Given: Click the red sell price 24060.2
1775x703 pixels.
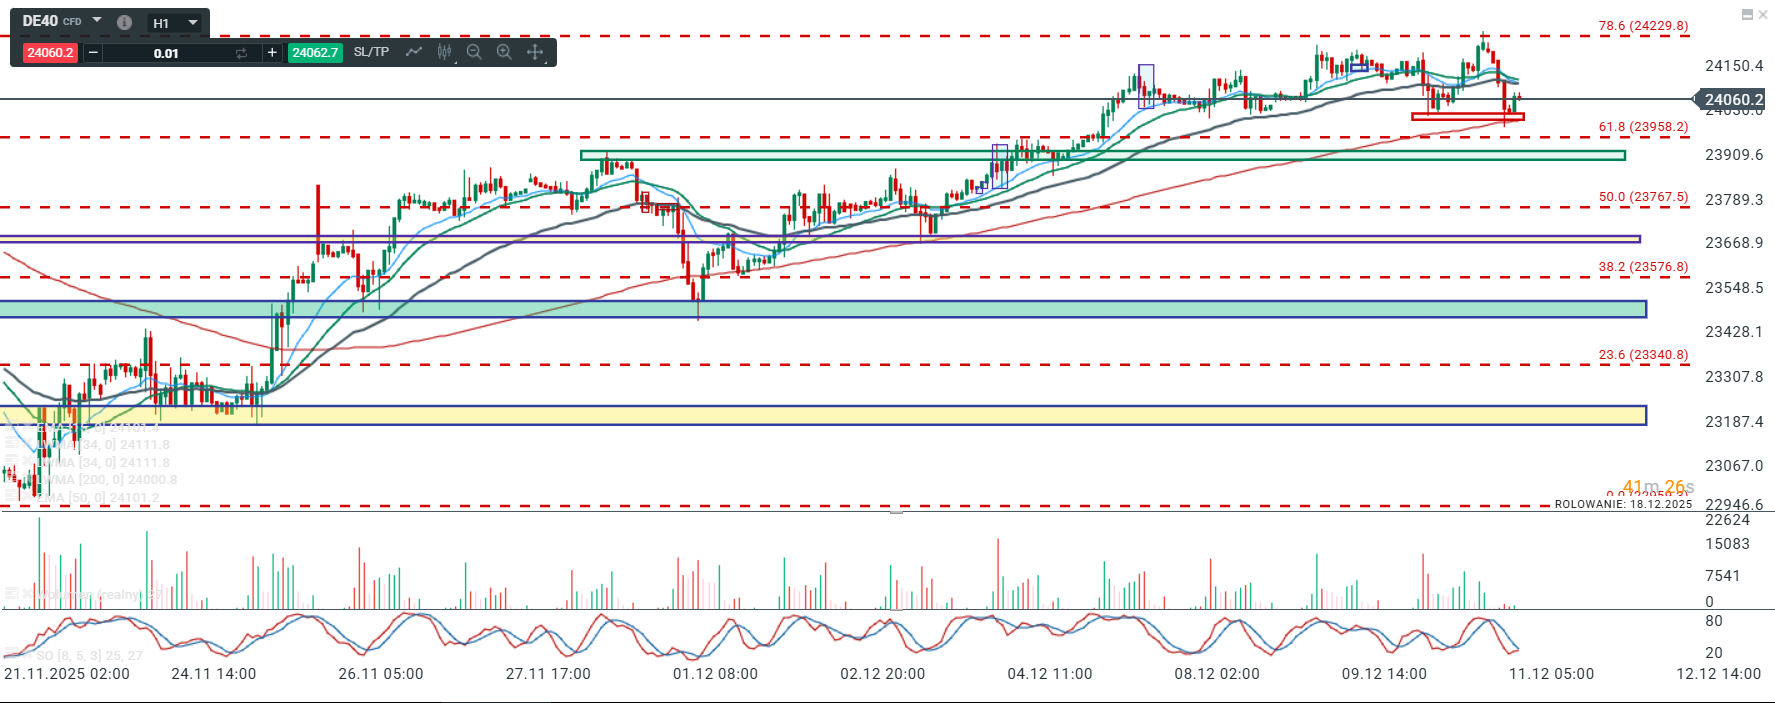Looking at the screenshot, I should 50,53.
